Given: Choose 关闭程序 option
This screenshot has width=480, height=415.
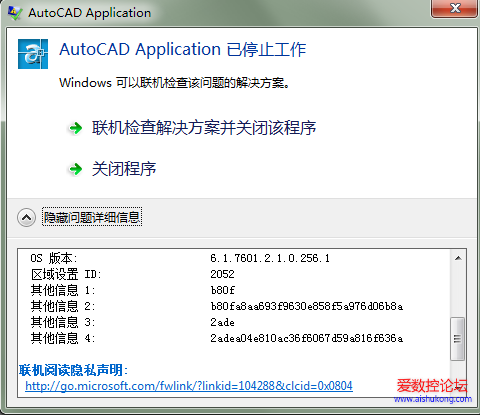Looking at the screenshot, I should pos(124,169).
